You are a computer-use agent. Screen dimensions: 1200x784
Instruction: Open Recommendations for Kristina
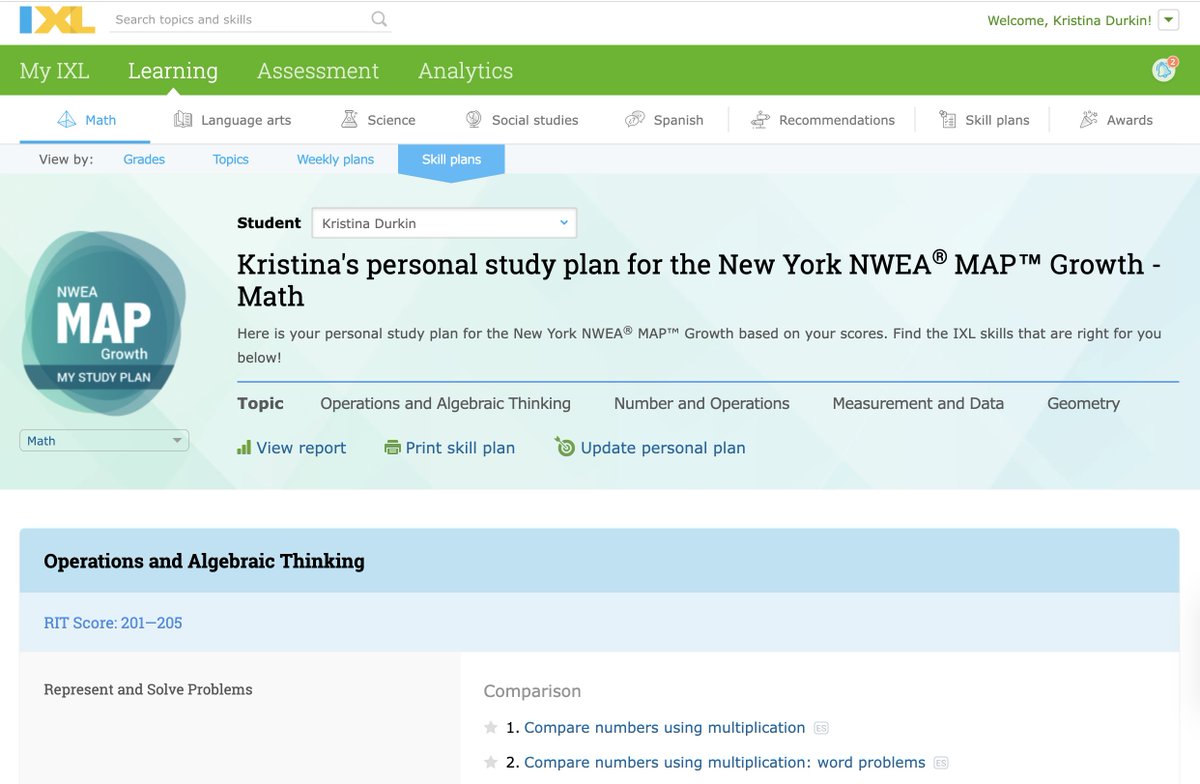tap(823, 119)
